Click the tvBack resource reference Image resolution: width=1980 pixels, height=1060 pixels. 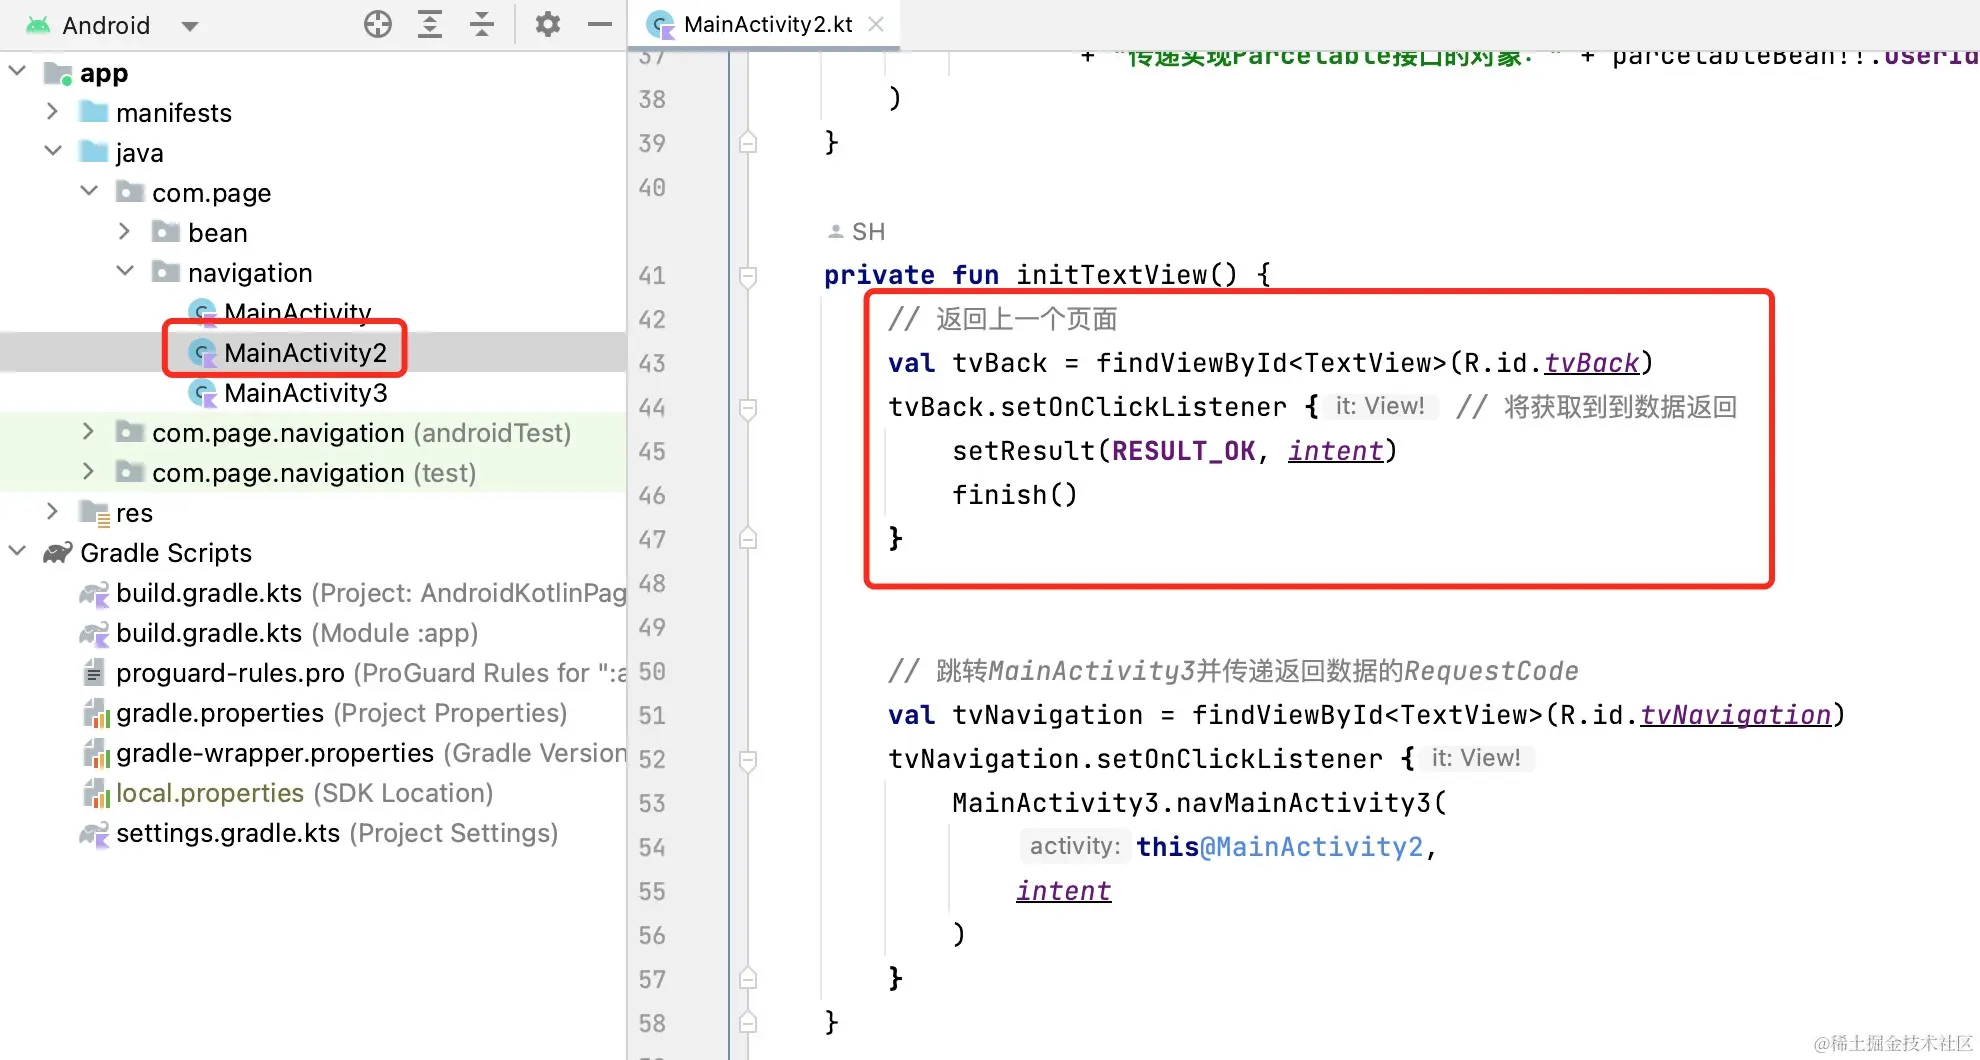tap(1592, 363)
